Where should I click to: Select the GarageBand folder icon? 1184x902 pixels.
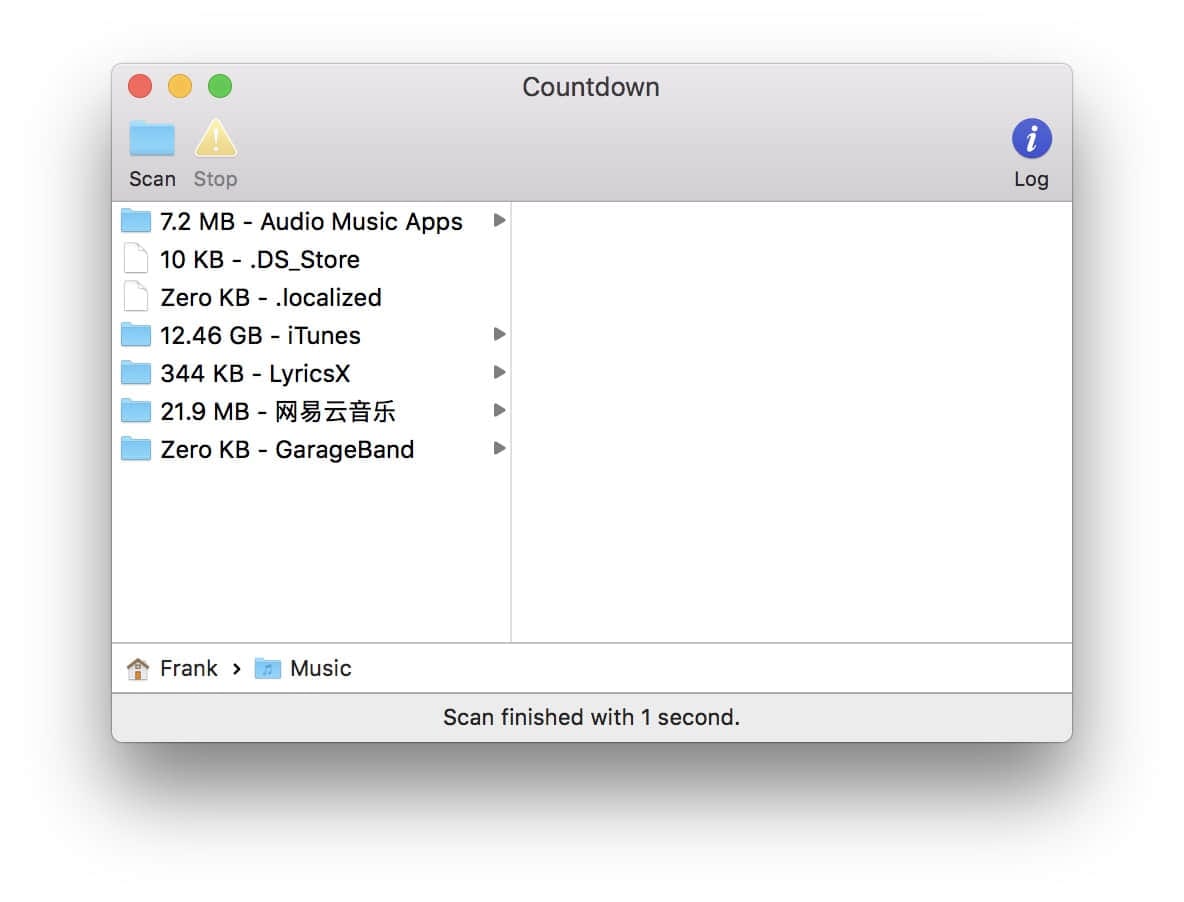pos(136,448)
